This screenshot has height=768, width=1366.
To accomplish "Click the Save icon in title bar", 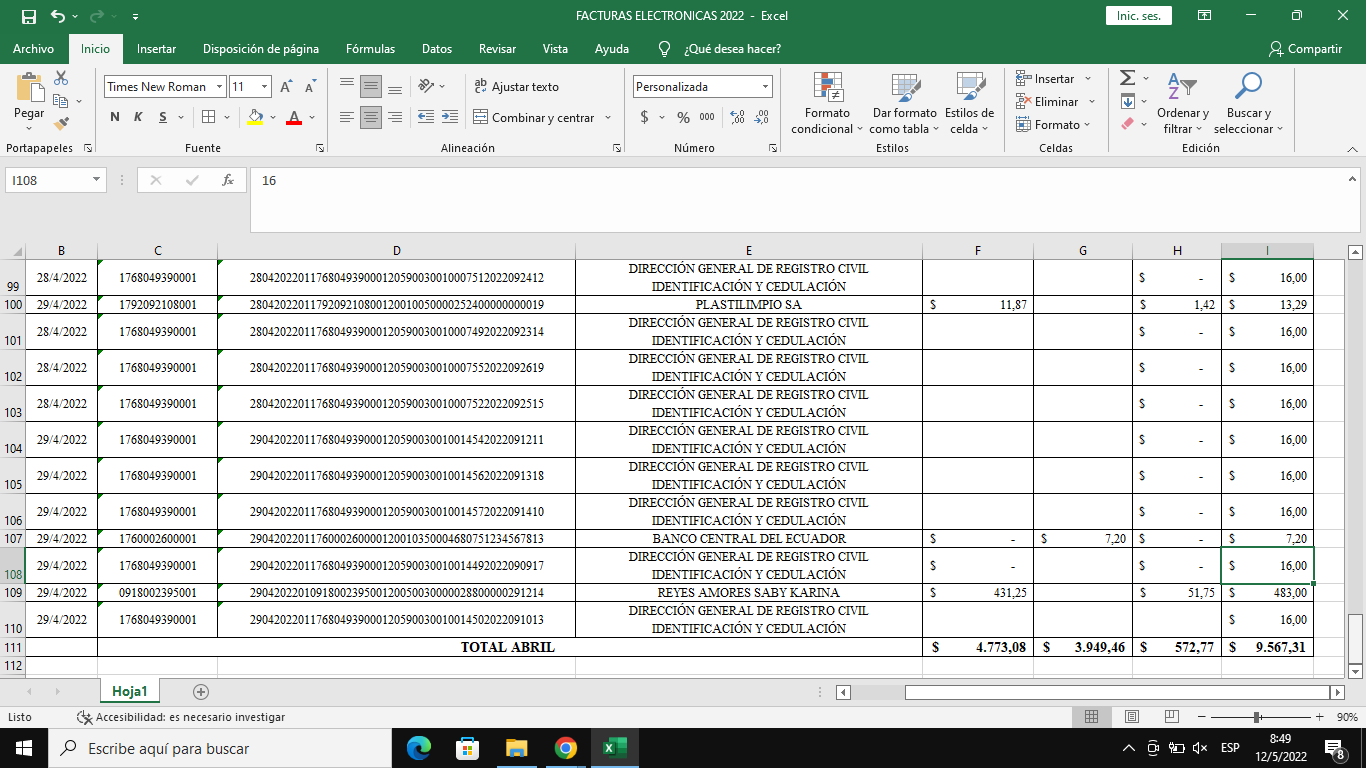I will pos(28,16).
